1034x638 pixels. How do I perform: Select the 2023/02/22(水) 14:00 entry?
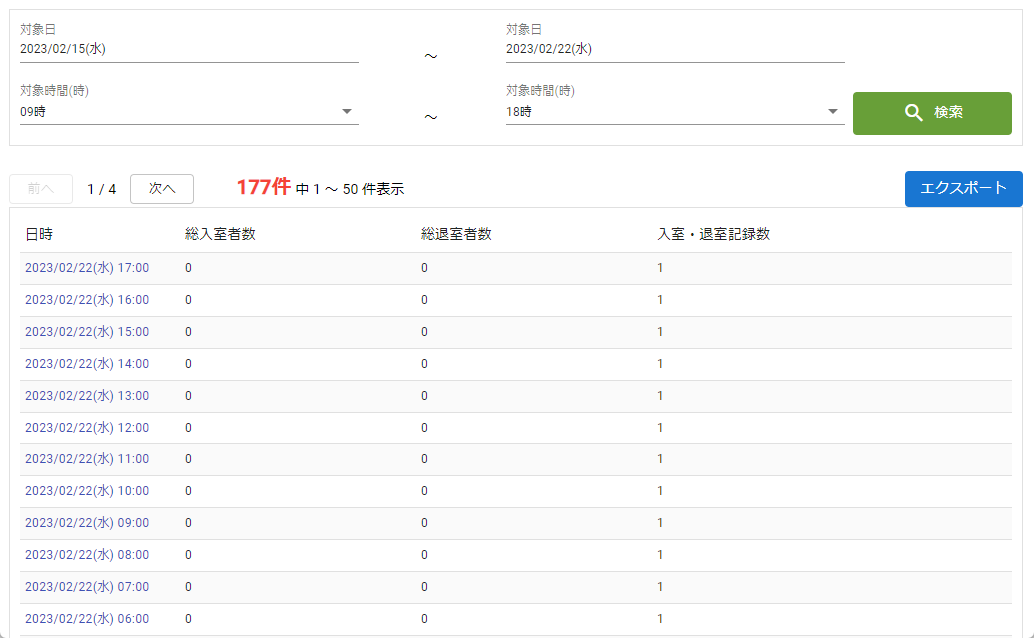87,364
